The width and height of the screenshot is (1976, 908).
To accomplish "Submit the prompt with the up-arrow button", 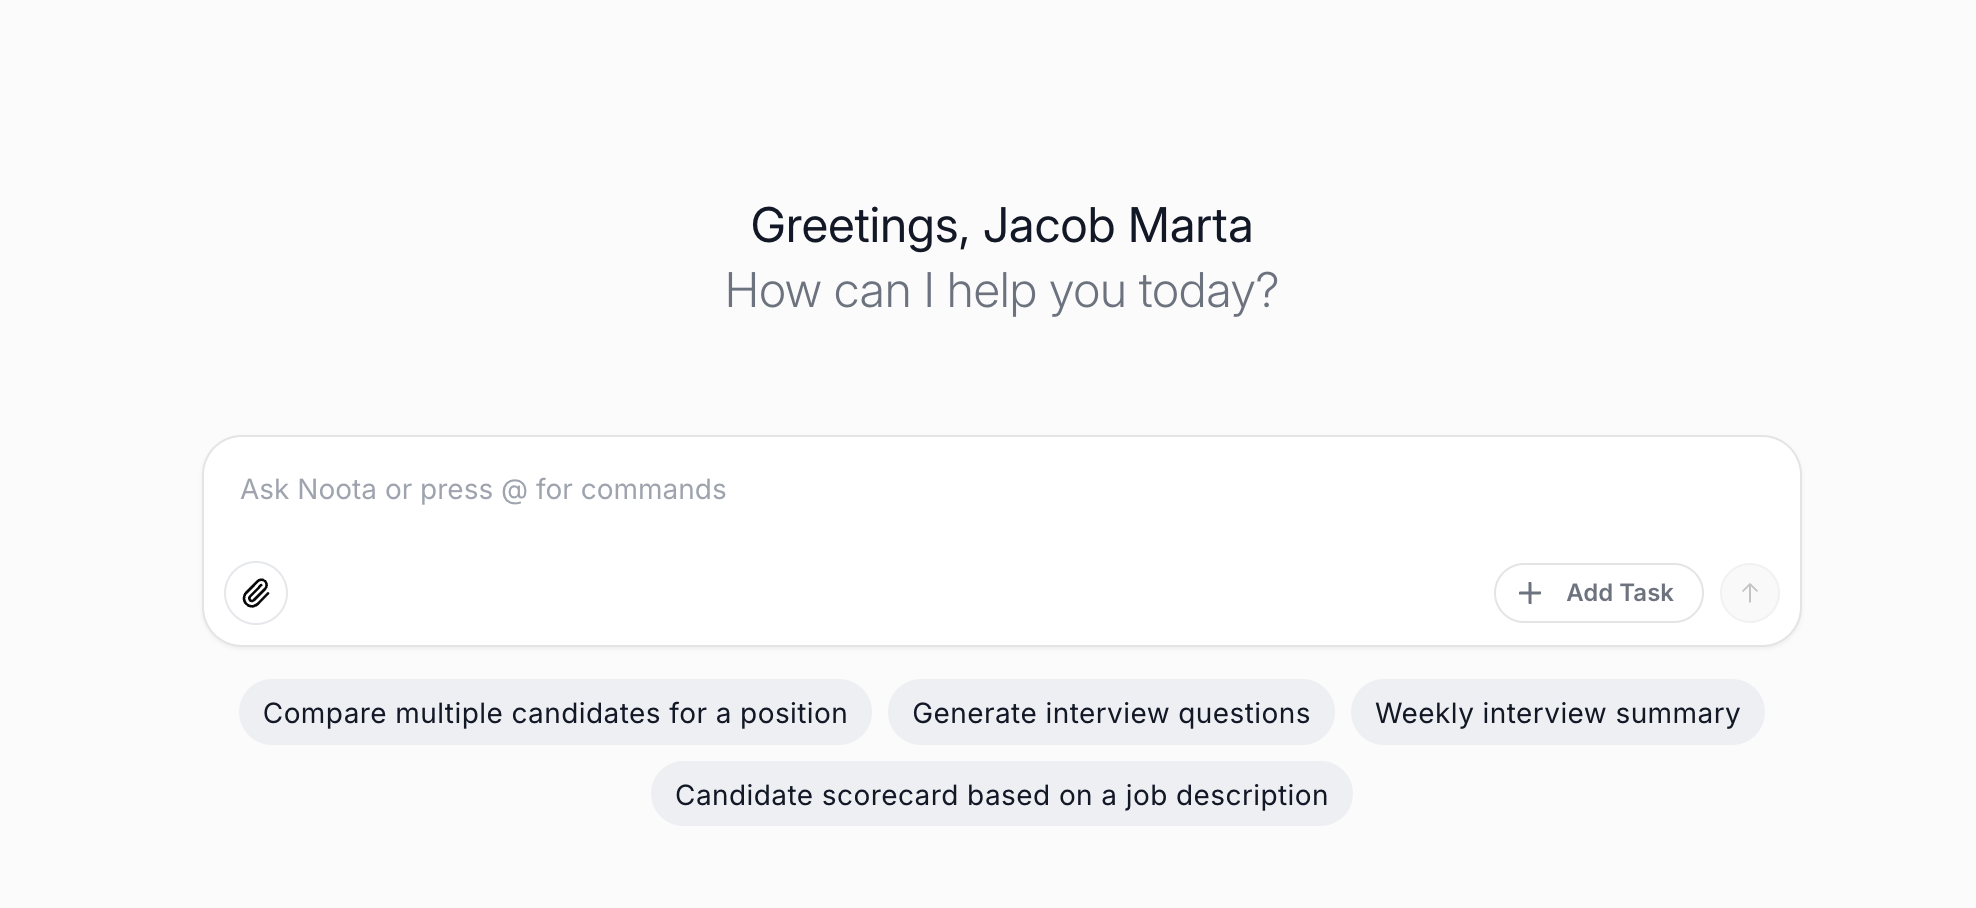I will click(1749, 593).
